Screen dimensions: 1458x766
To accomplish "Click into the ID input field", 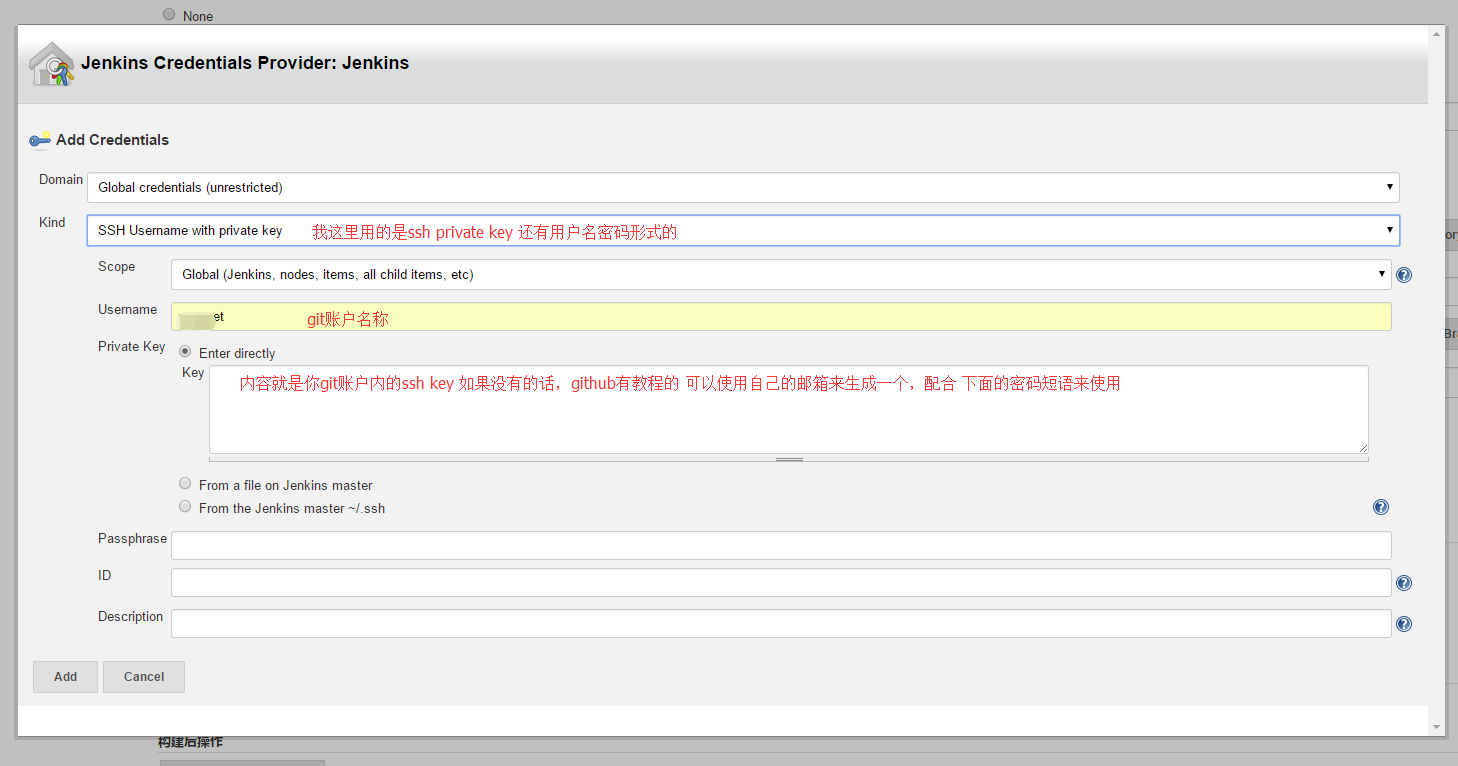I will click(x=781, y=583).
